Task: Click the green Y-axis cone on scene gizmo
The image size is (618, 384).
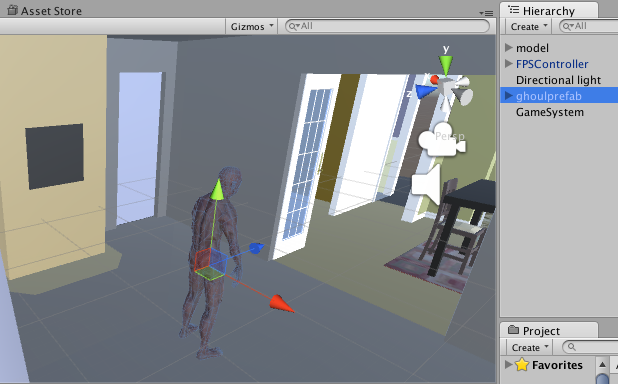Action: 446,65
